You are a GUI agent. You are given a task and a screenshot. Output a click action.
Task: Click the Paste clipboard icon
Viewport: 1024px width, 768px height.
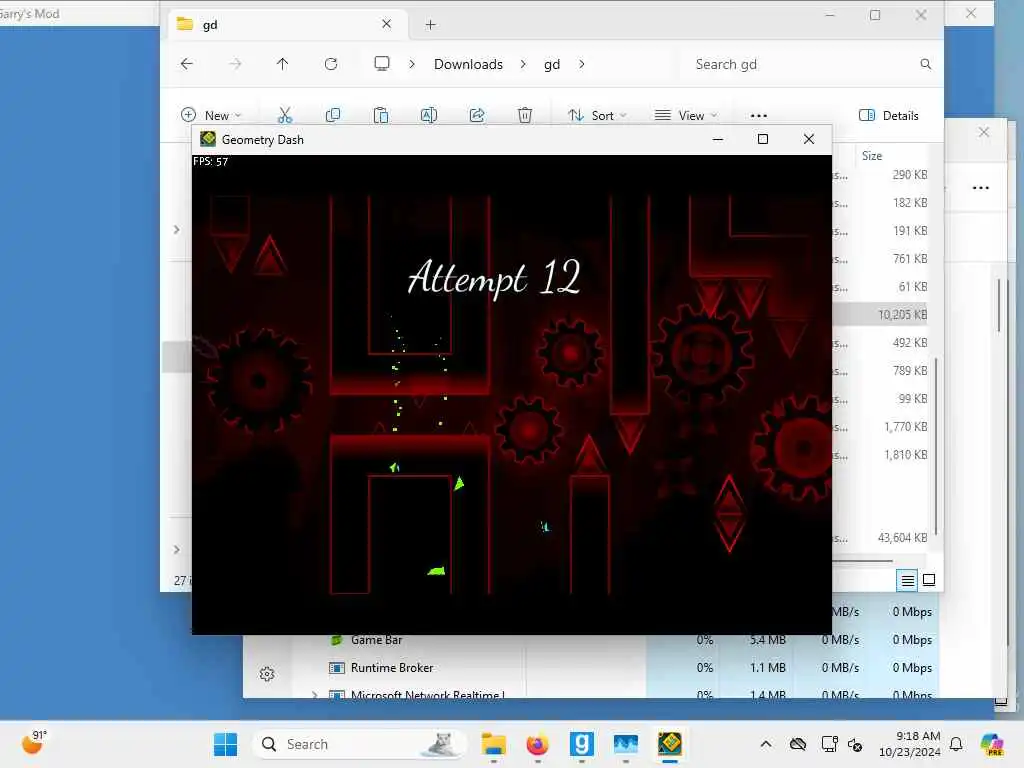point(381,116)
